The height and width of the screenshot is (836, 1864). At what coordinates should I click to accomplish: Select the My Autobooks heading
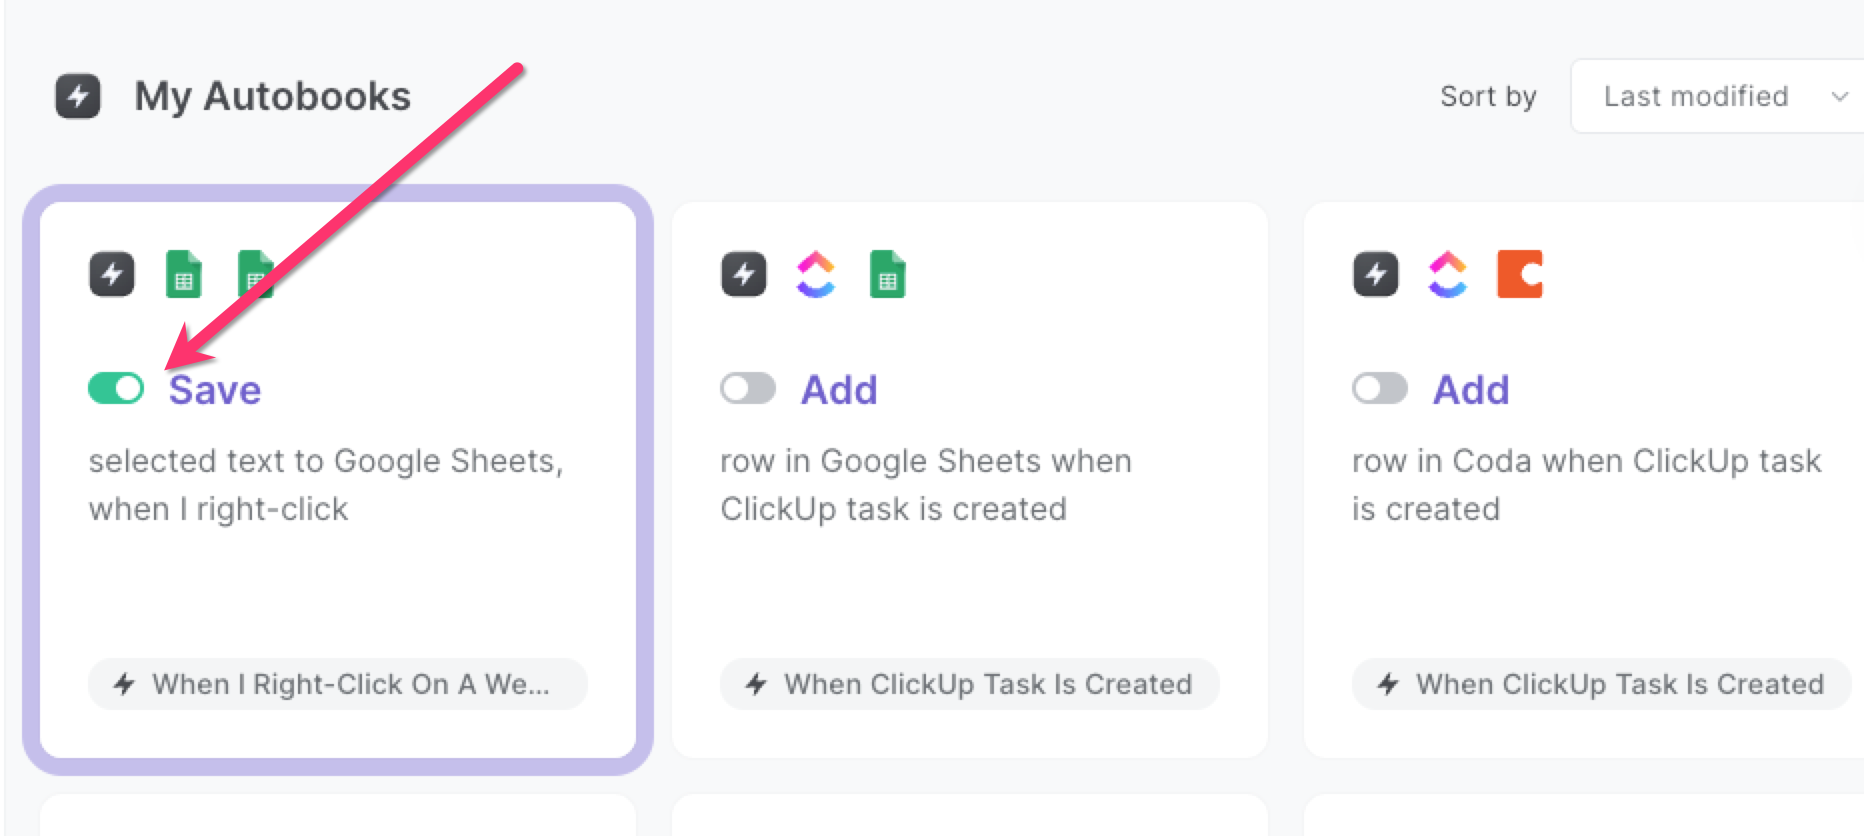click(x=272, y=96)
